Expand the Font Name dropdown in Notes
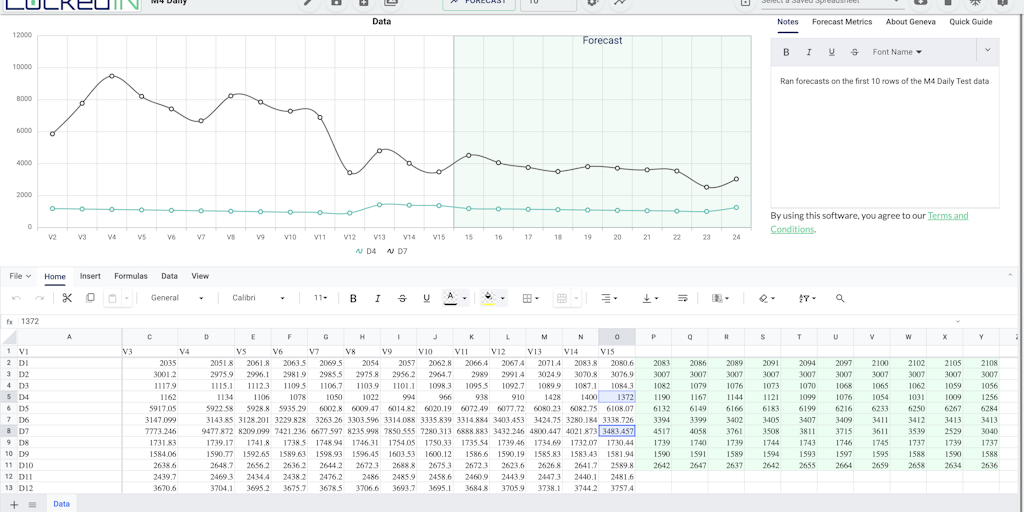 897,52
